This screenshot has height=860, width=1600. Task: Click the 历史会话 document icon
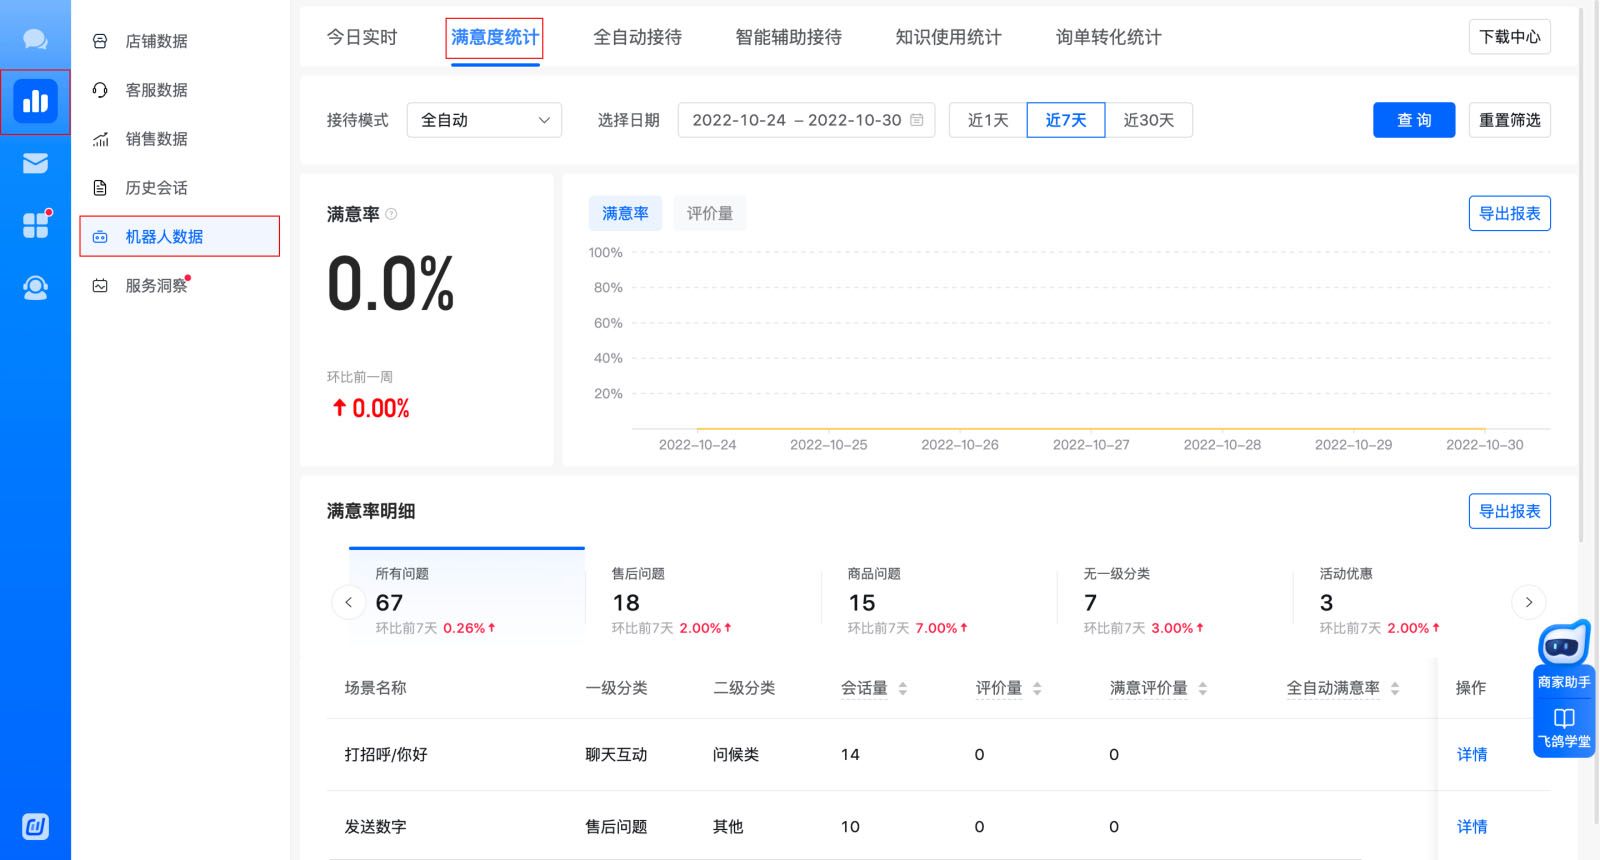click(x=100, y=188)
